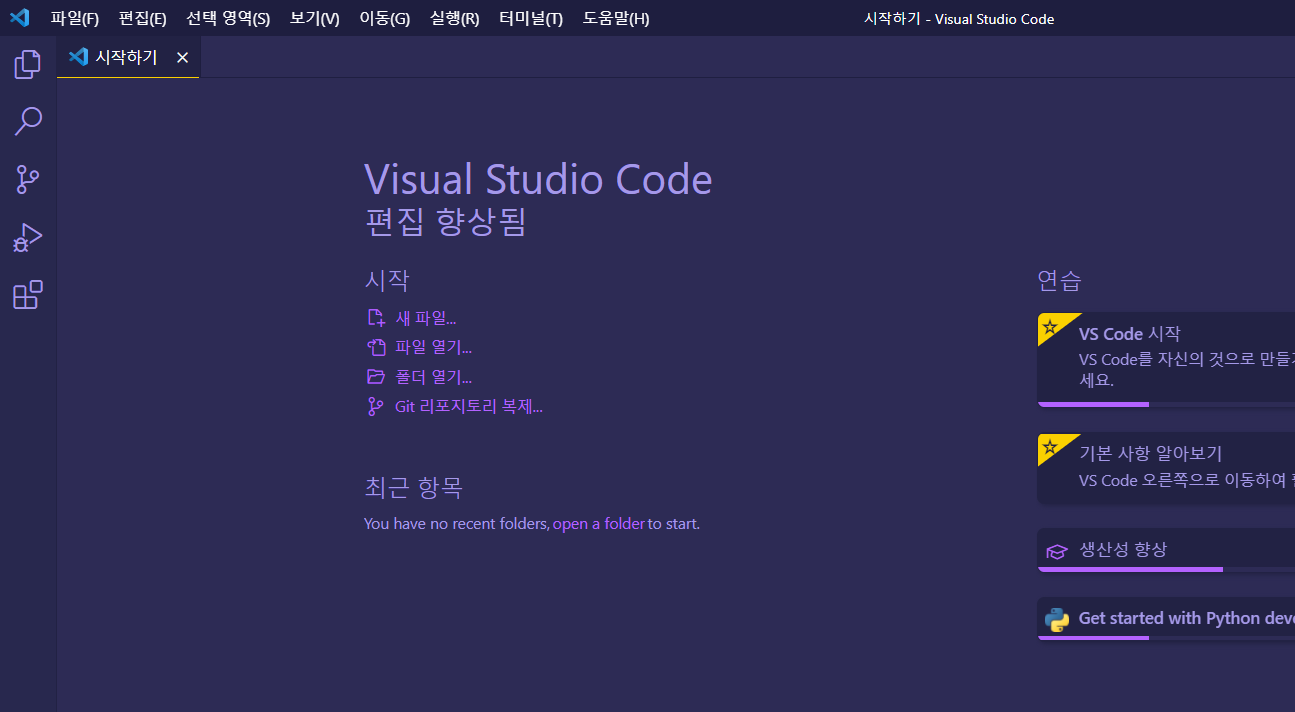Click the git branch icon beside Git 리포지토리 복제

tap(376, 406)
